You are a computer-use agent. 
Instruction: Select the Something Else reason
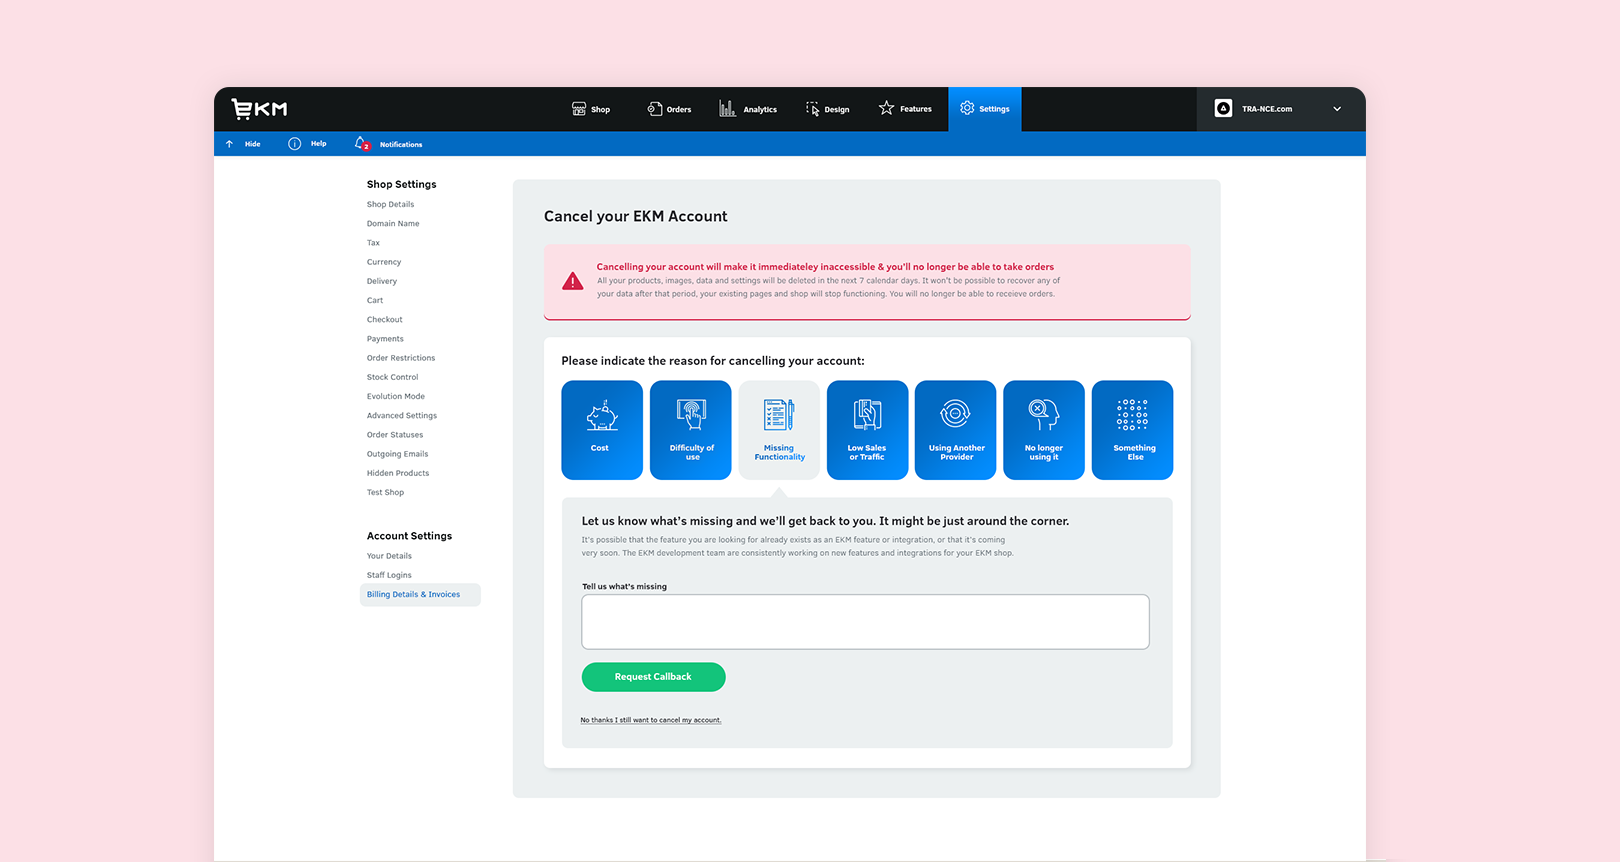point(1133,430)
